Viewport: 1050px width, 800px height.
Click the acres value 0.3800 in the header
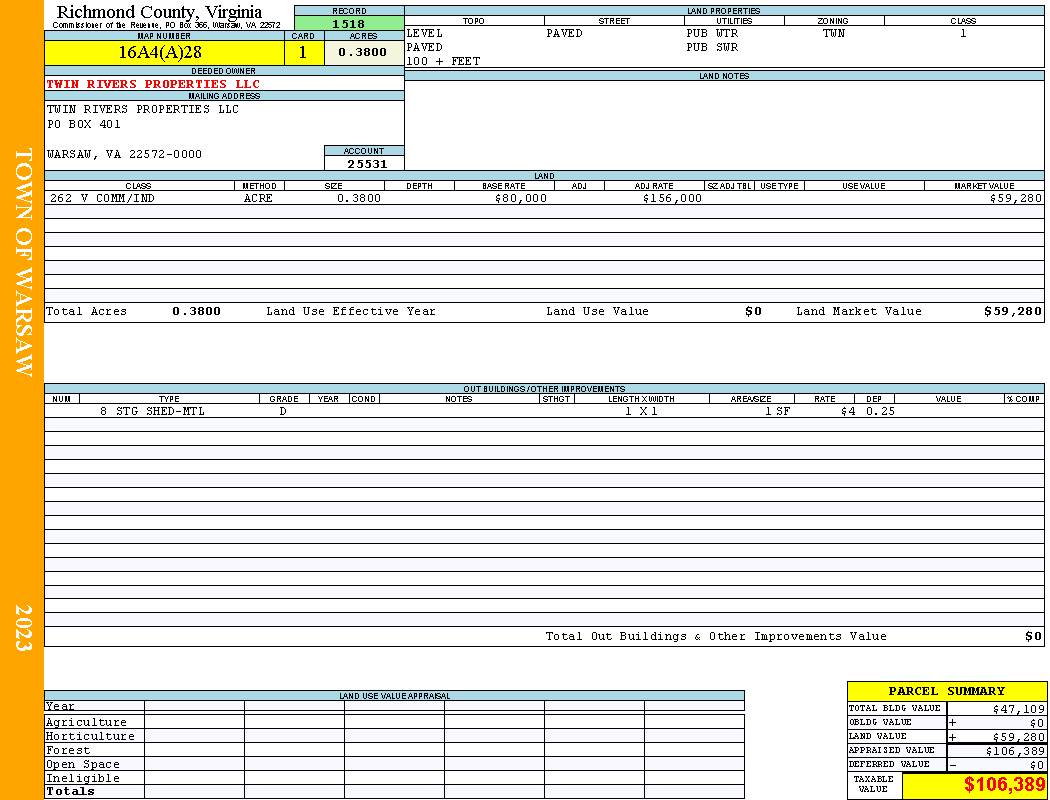(362, 52)
